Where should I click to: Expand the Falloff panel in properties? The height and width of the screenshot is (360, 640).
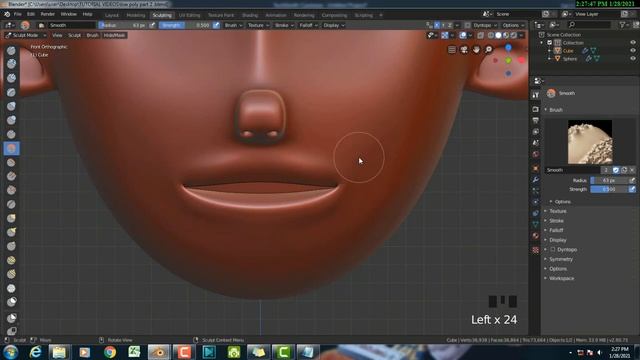point(556,230)
